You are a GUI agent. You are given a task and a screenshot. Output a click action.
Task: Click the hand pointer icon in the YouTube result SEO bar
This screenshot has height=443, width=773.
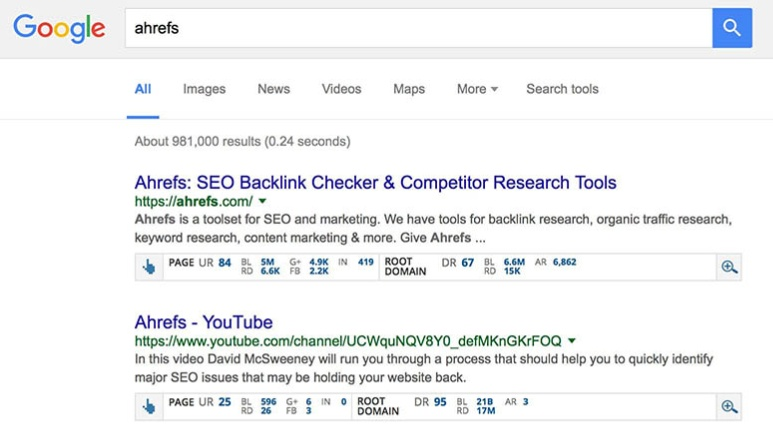(x=149, y=407)
